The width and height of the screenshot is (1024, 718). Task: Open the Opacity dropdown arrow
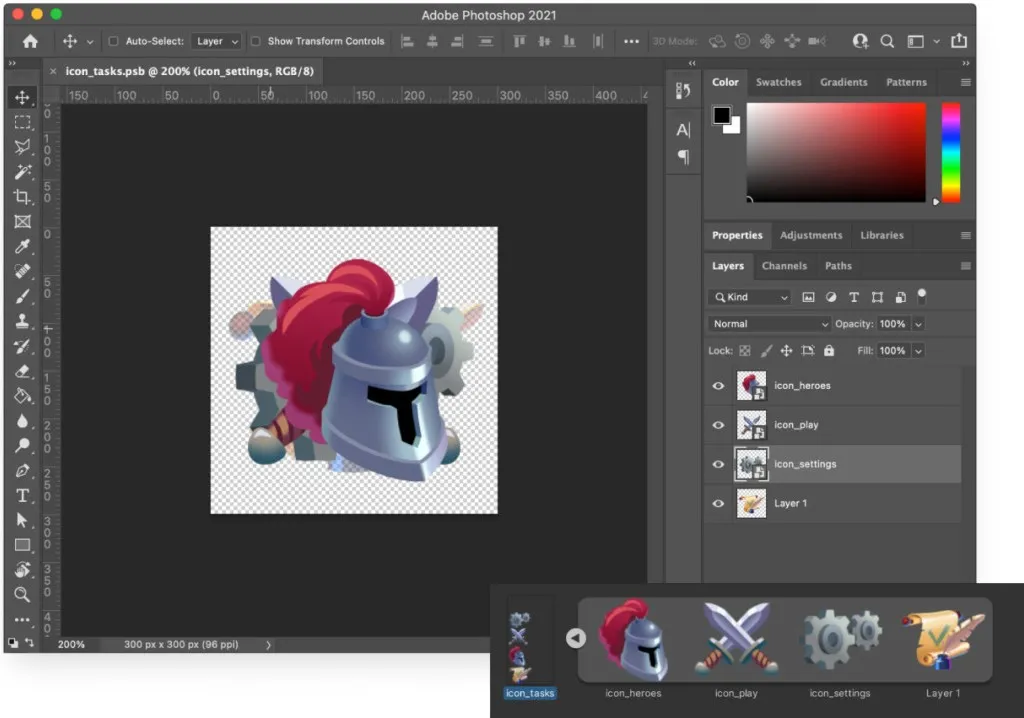pos(918,324)
